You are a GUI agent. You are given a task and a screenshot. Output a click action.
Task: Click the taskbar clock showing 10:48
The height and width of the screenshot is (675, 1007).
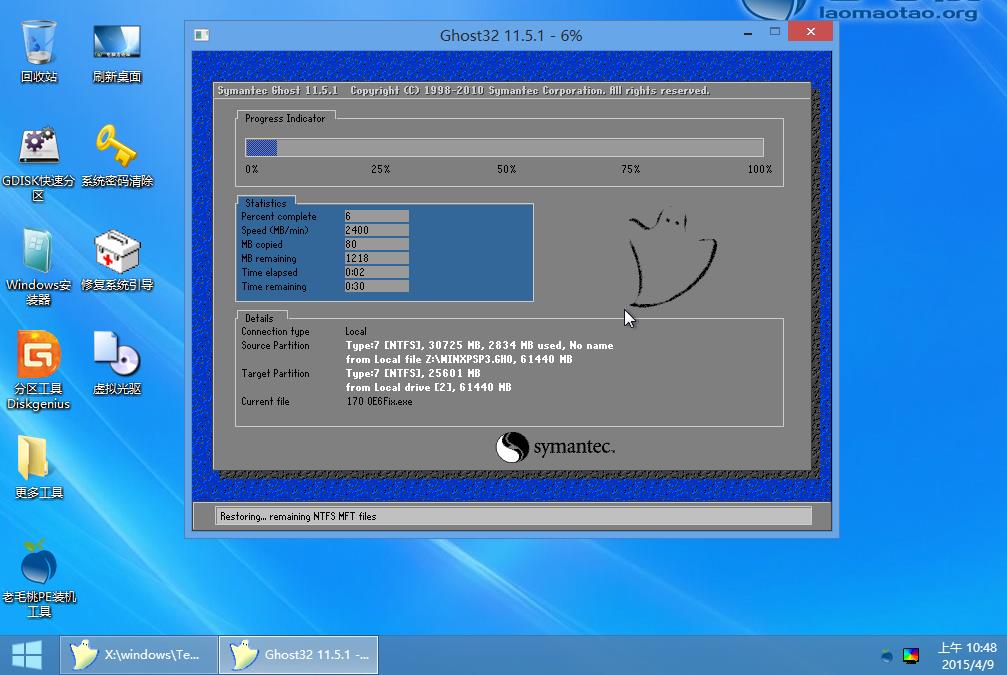point(966,655)
